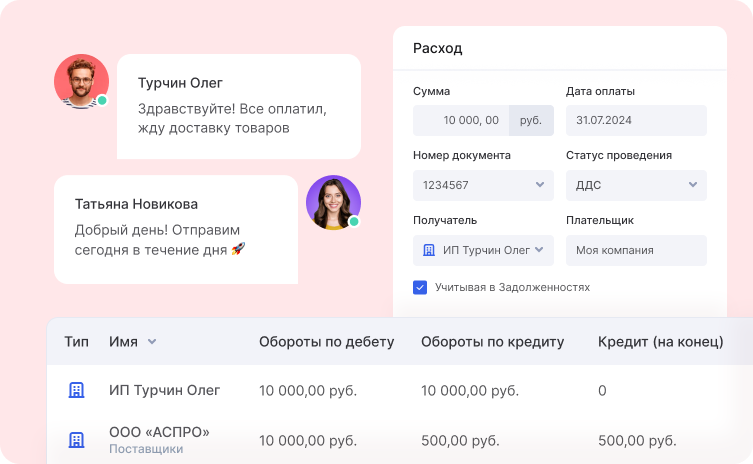Expand the Номер документа dropdown

(x=540, y=185)
